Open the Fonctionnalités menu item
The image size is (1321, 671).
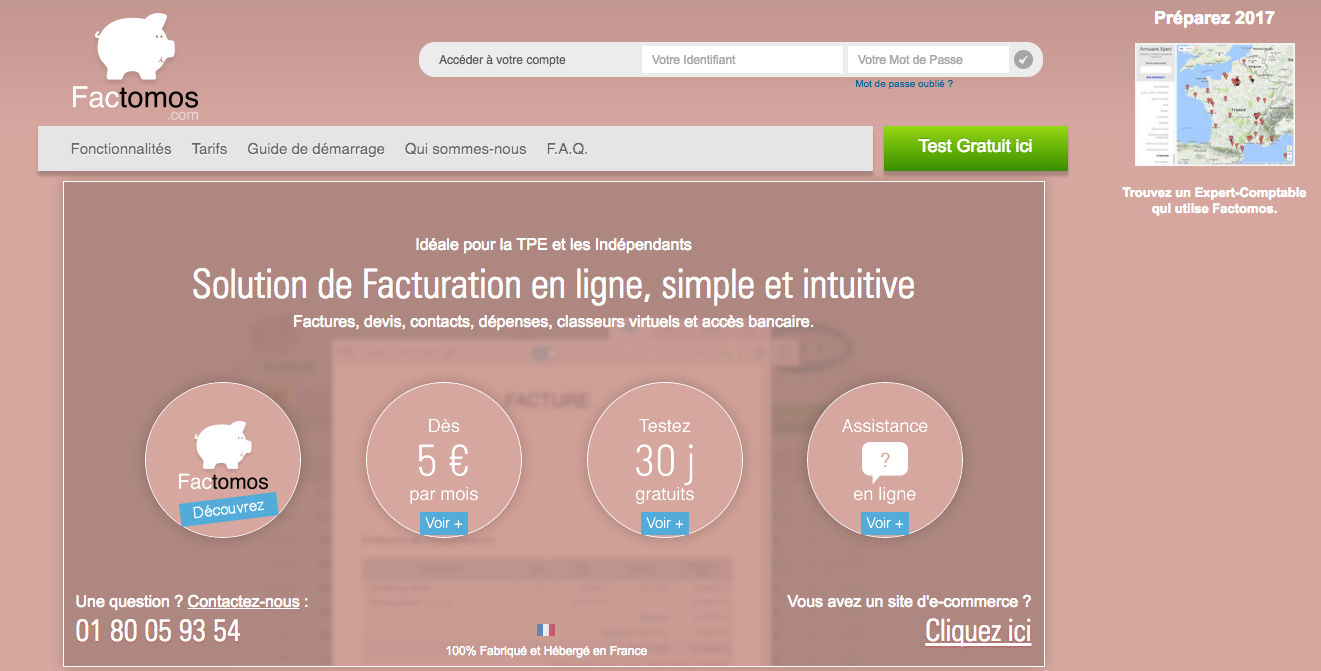pos(121,149)
